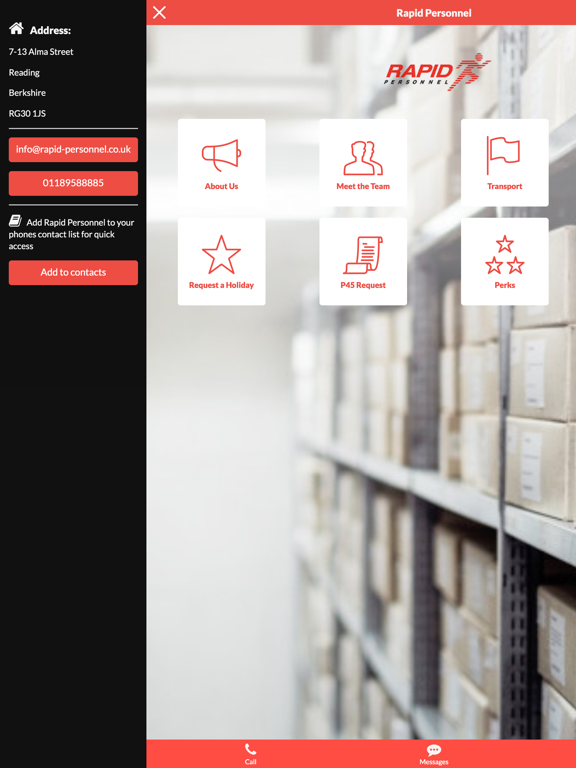576x768 pixels.
Task: Open Messages from the bottom bar
Action: coord(433,754)
